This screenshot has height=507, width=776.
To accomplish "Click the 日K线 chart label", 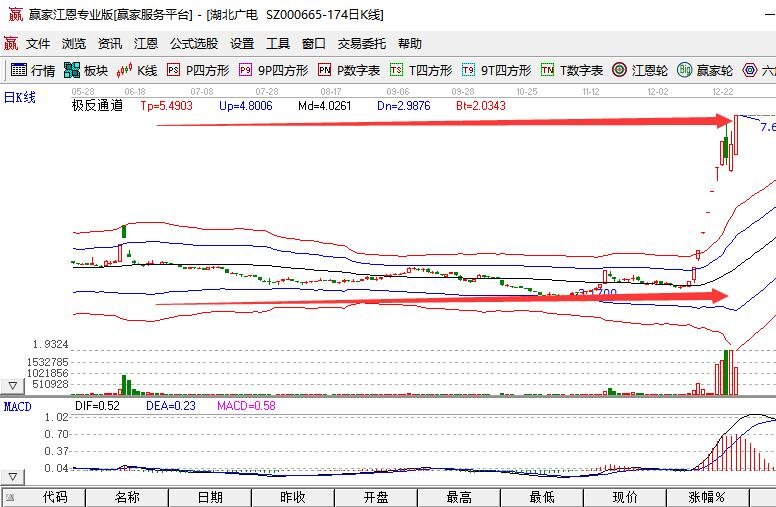I will pos(20,98).
